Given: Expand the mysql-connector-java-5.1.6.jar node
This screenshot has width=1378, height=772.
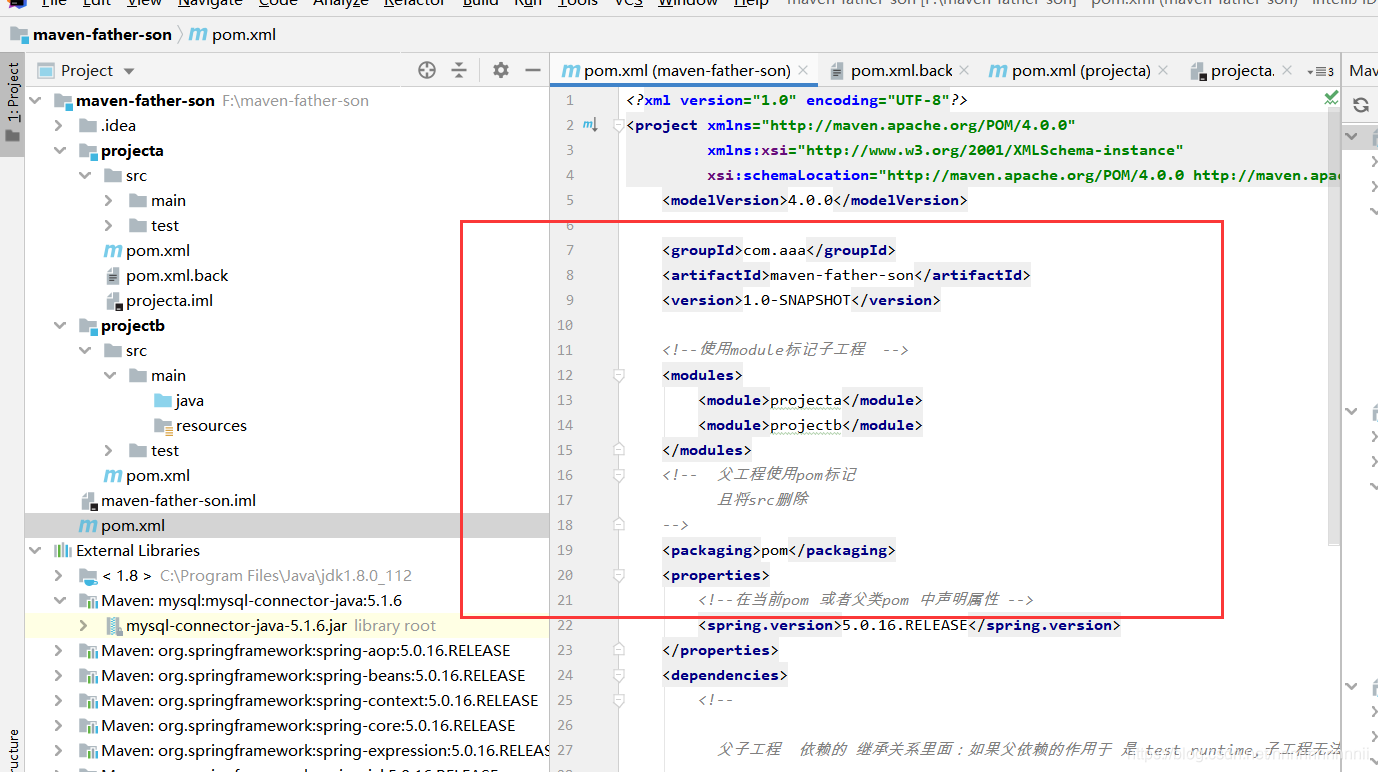Looking at the screenshot, I should click(84, 626).
